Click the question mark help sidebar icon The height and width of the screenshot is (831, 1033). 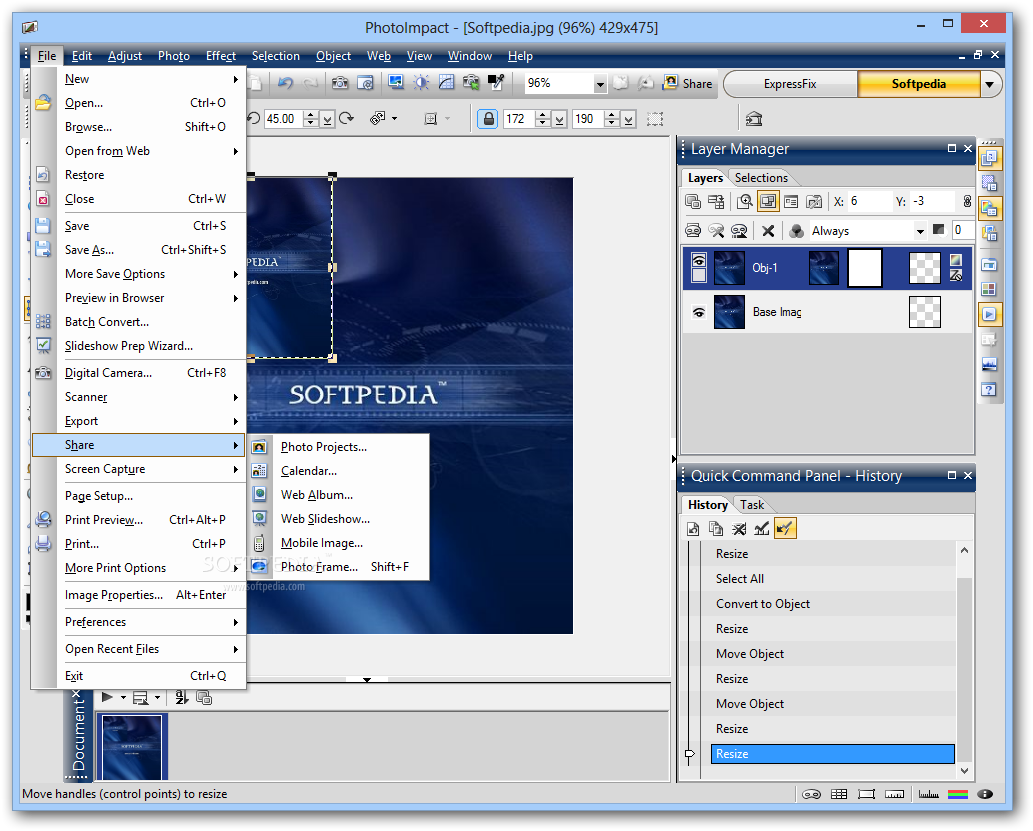click(x=989, y=390)
